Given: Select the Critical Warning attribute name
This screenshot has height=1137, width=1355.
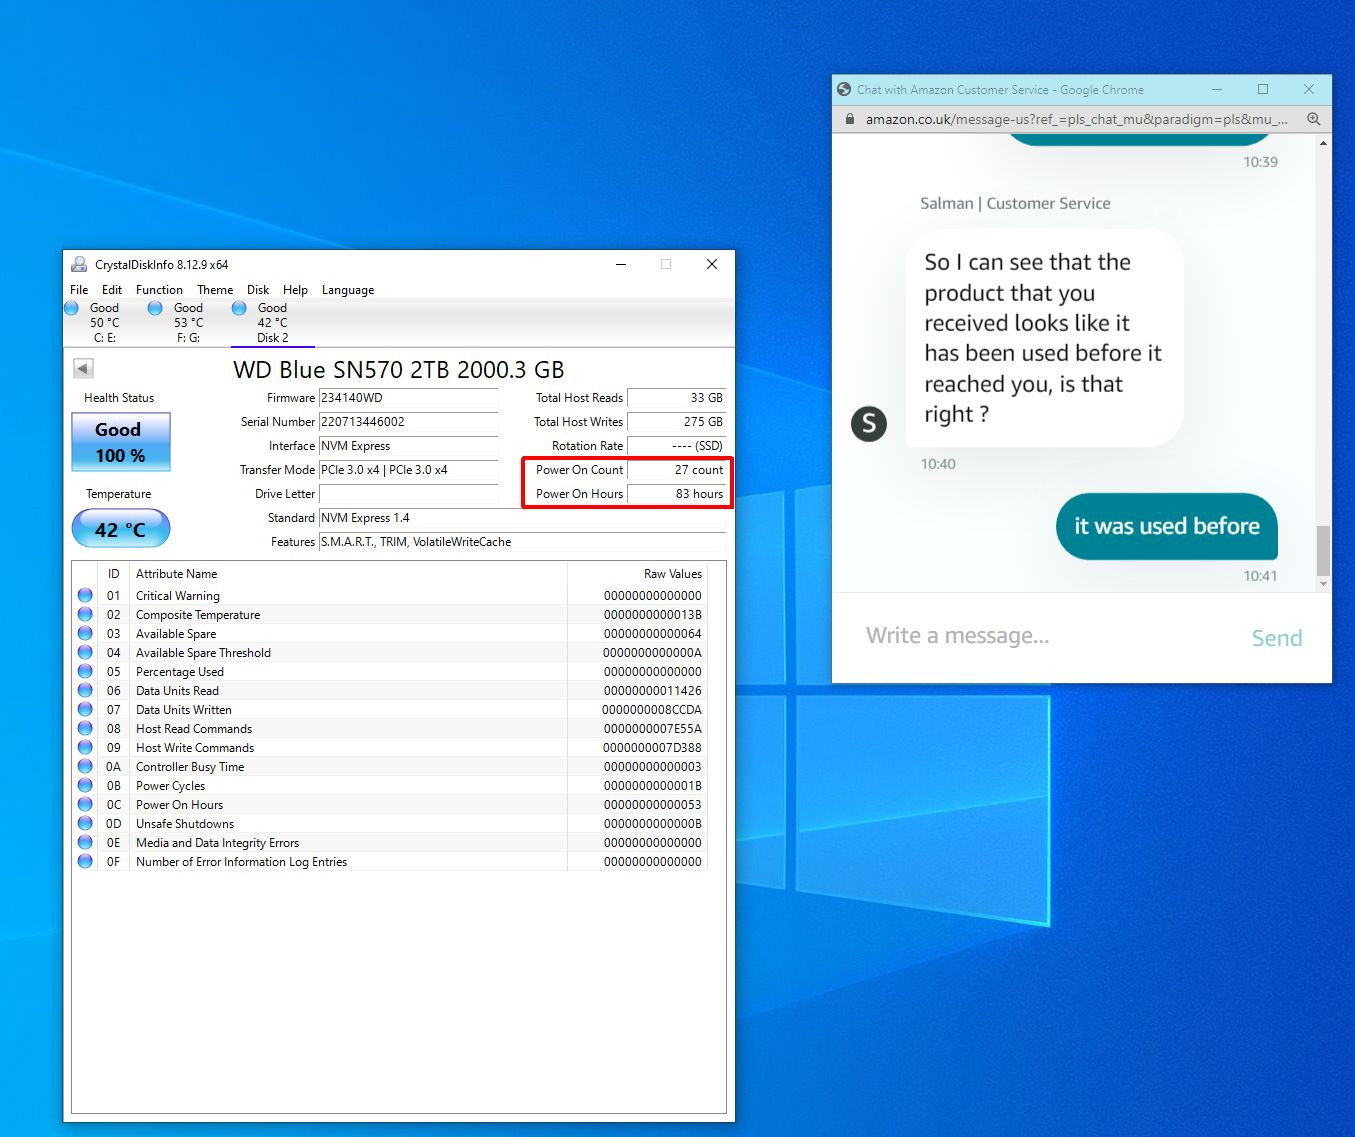Looking at the screenshot, I should [x=178, y=596].
